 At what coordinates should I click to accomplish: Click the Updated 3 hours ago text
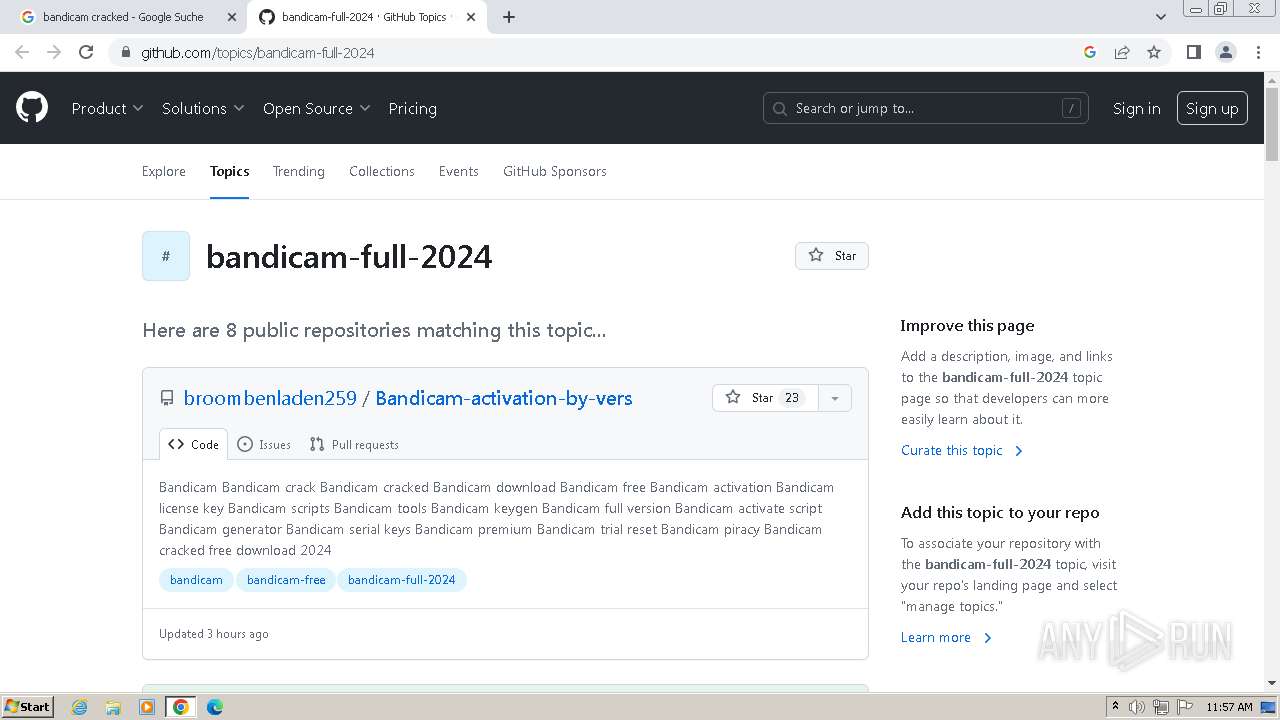point(213,634)
